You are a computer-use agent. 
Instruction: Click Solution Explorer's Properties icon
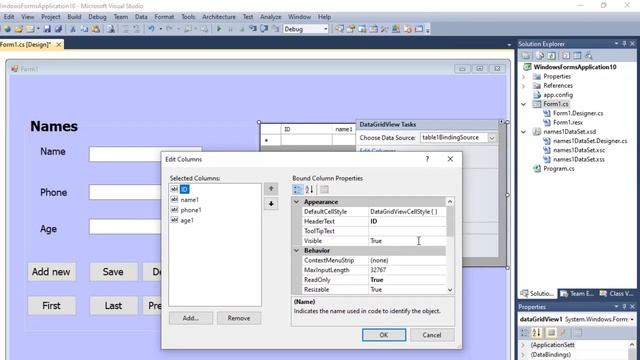click(x=526, y=55)
